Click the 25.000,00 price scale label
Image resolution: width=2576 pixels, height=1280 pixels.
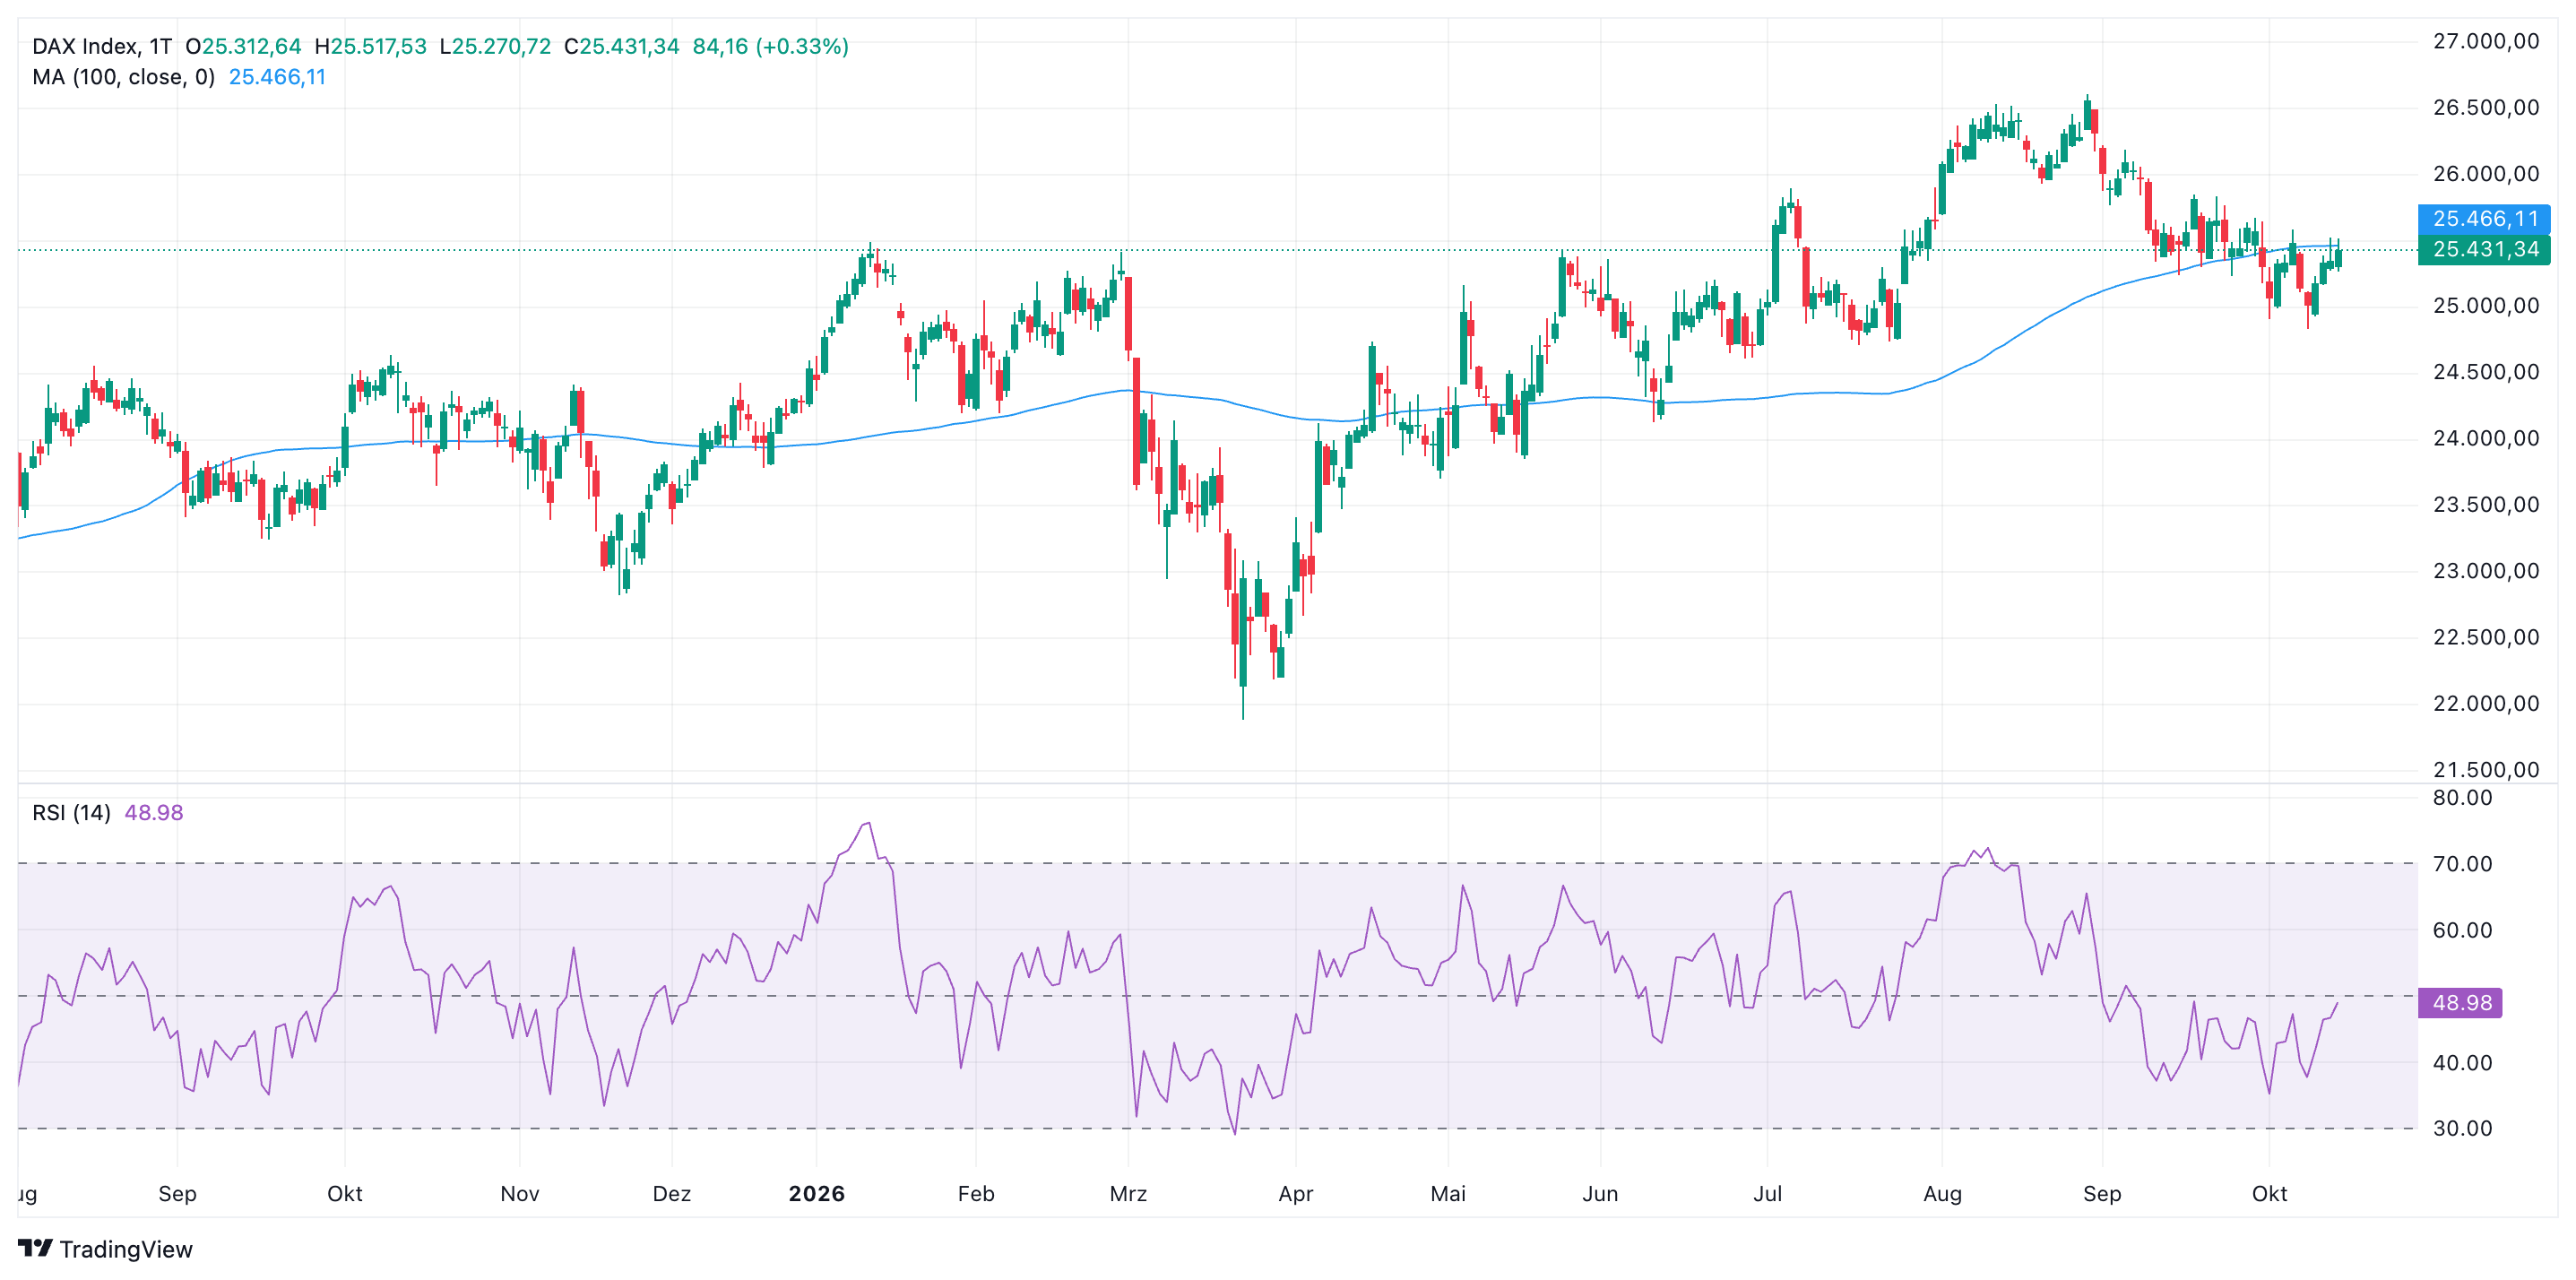(x=2485, y=306)
